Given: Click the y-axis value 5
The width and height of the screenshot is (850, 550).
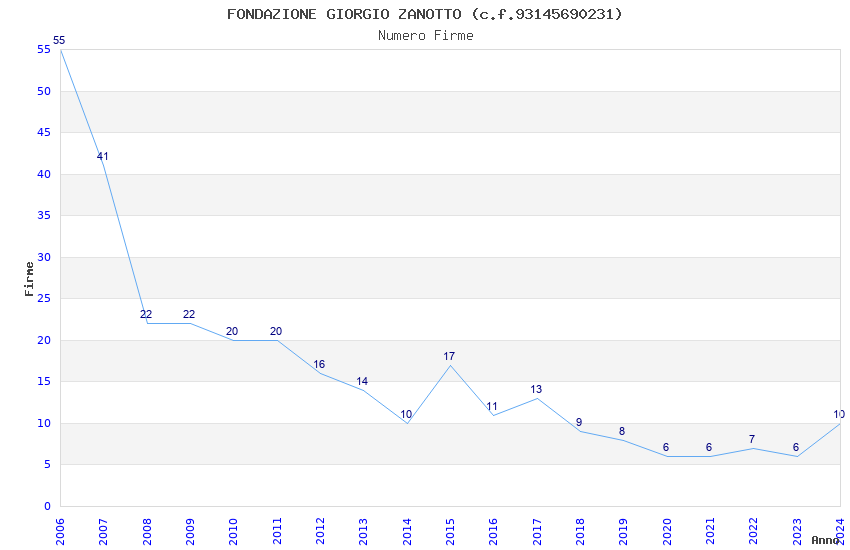Looking at the screenshot, I should [x=48, y=464].
